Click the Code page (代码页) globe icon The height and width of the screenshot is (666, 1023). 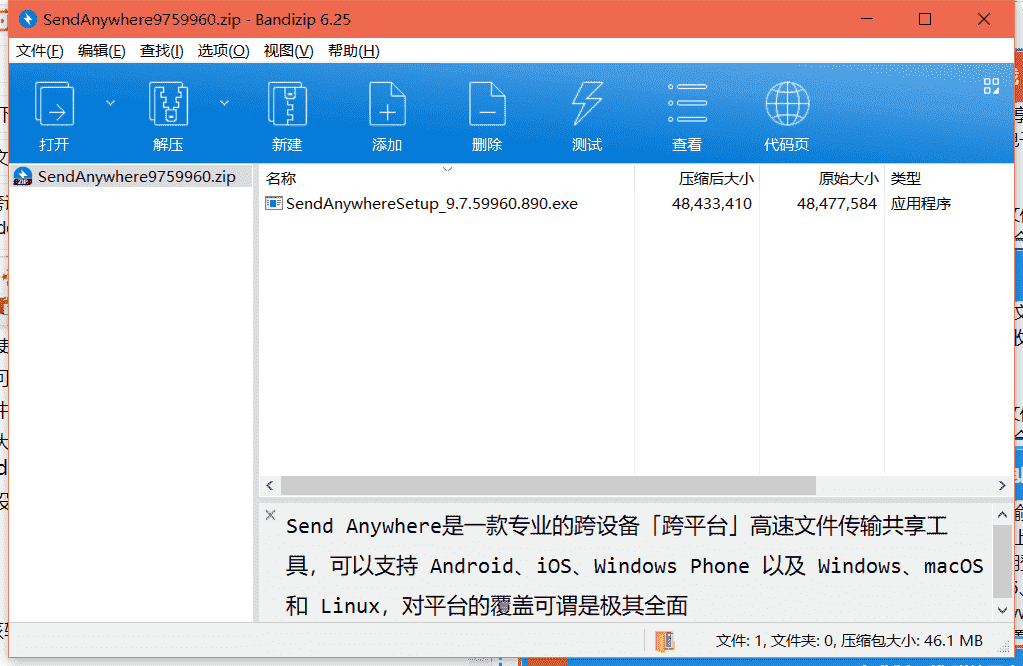coord(787,104)
